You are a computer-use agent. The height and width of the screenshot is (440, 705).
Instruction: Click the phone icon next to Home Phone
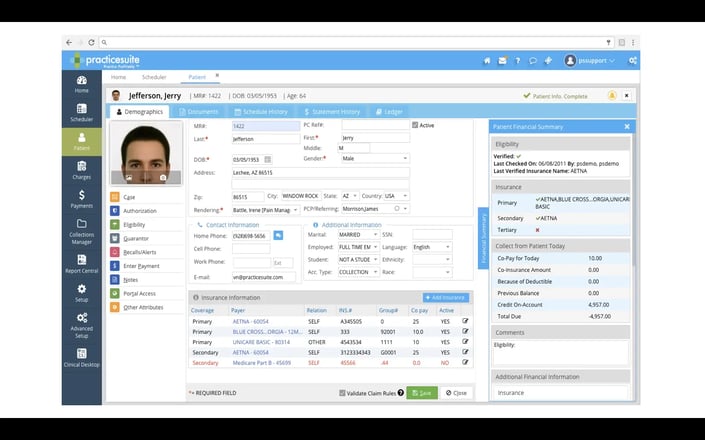[278, 236]
